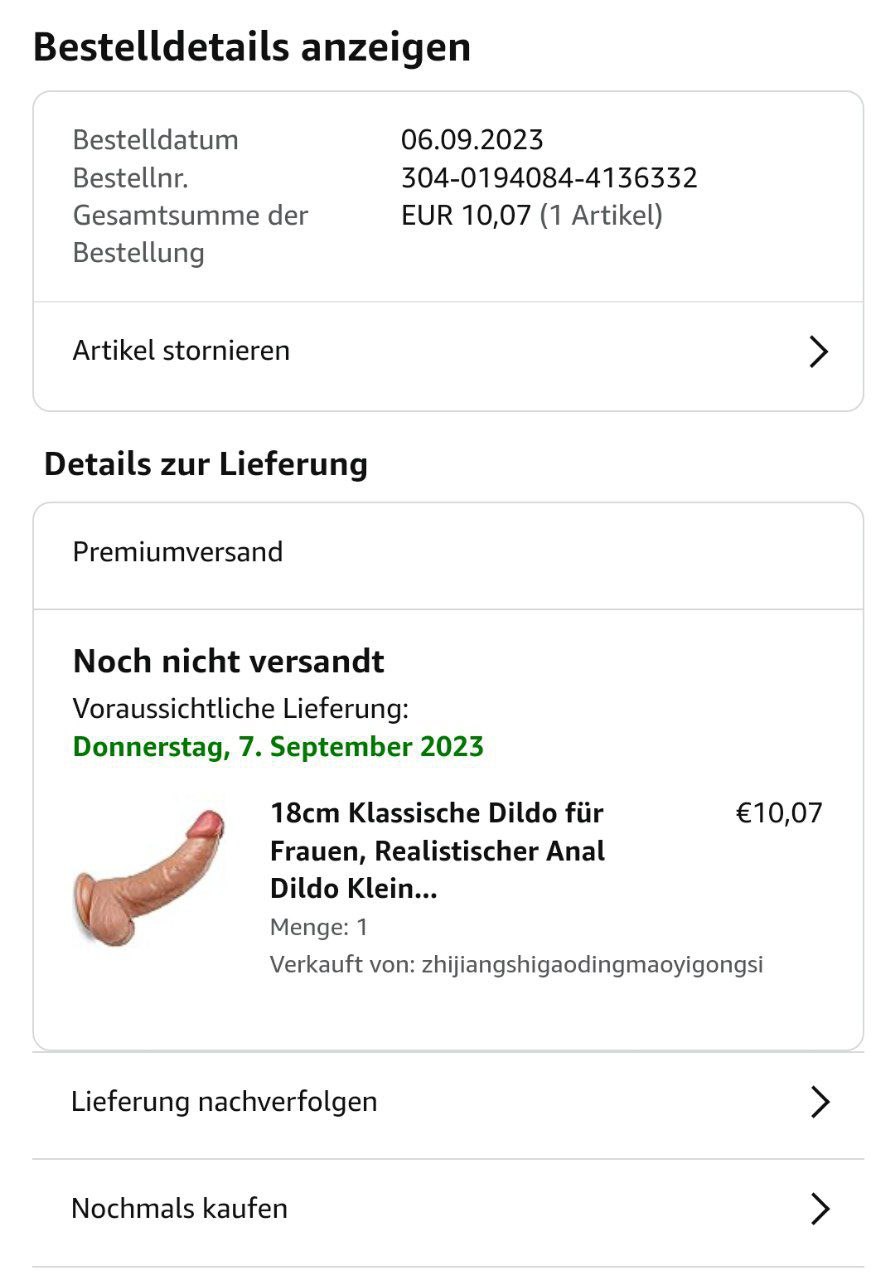This screenshot has width=895, height=1280.
Task: Click the Bestelldetails anzeigen page heading
Action: point(252,47)
